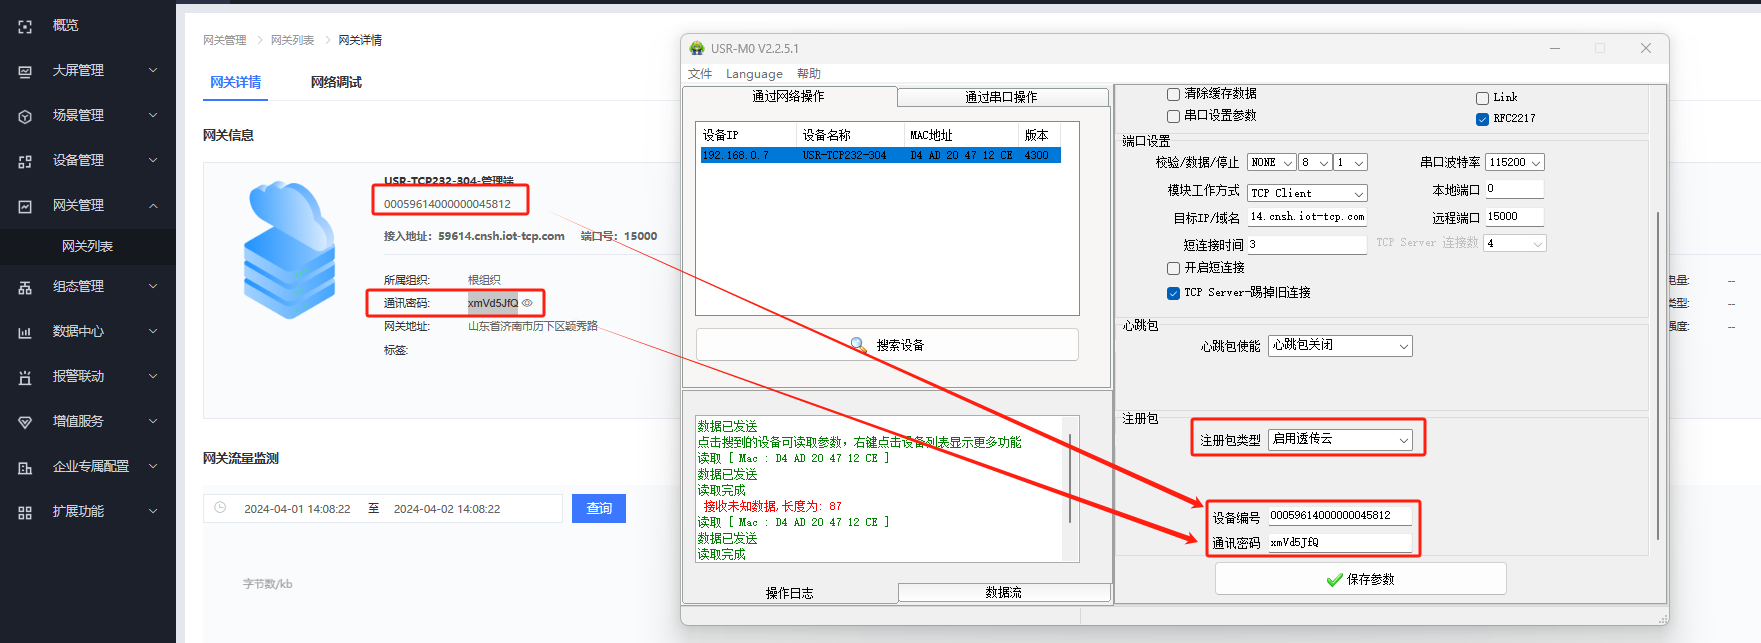Enable the 串口设置参数 checkbox
The height and width of the screenshot is (643, 1761).
1173,116
